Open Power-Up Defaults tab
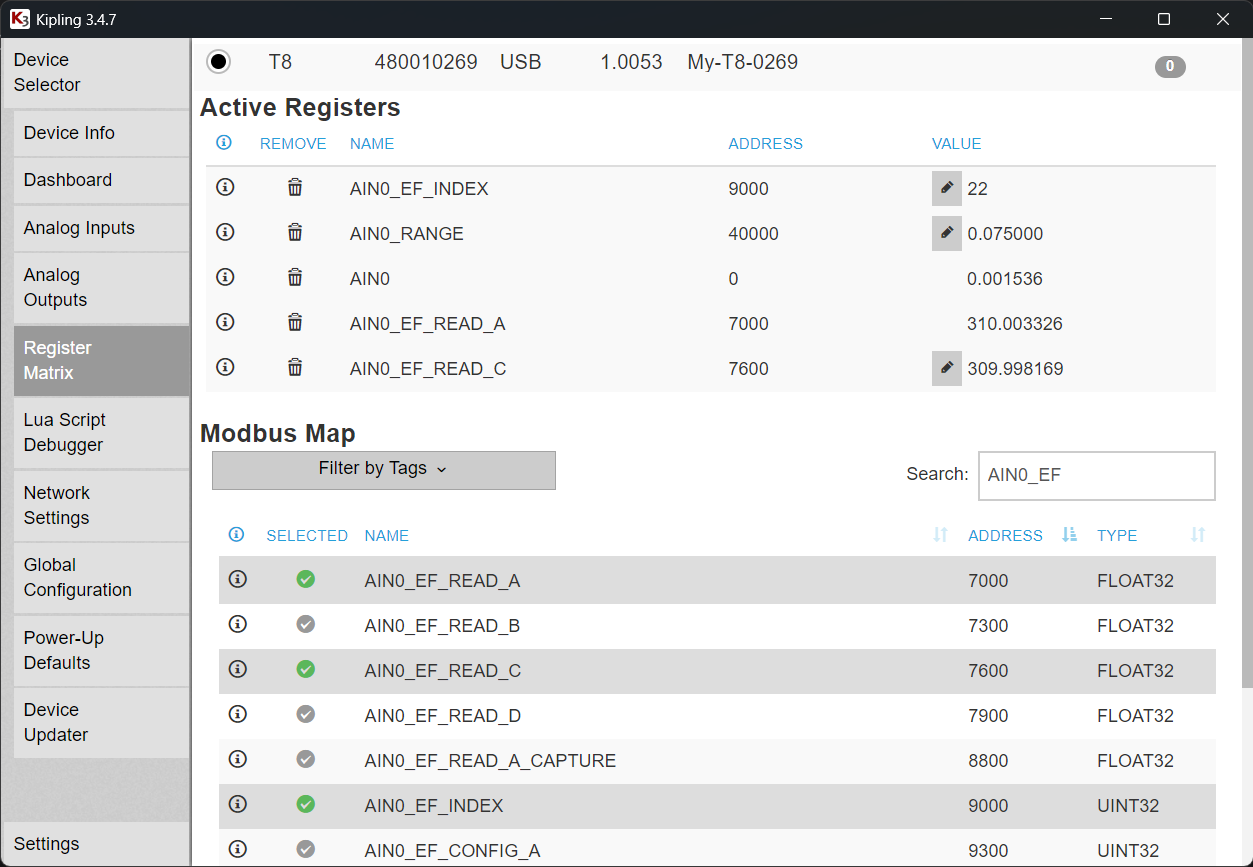This screenshot has width=1253, height=867. click(101, 650)
